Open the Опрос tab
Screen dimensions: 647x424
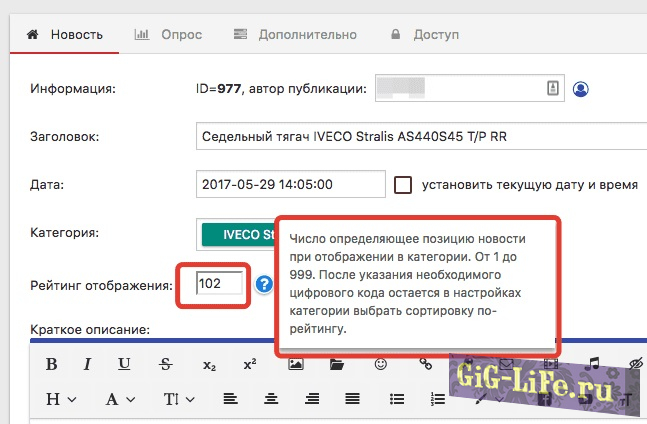(168, 35)
